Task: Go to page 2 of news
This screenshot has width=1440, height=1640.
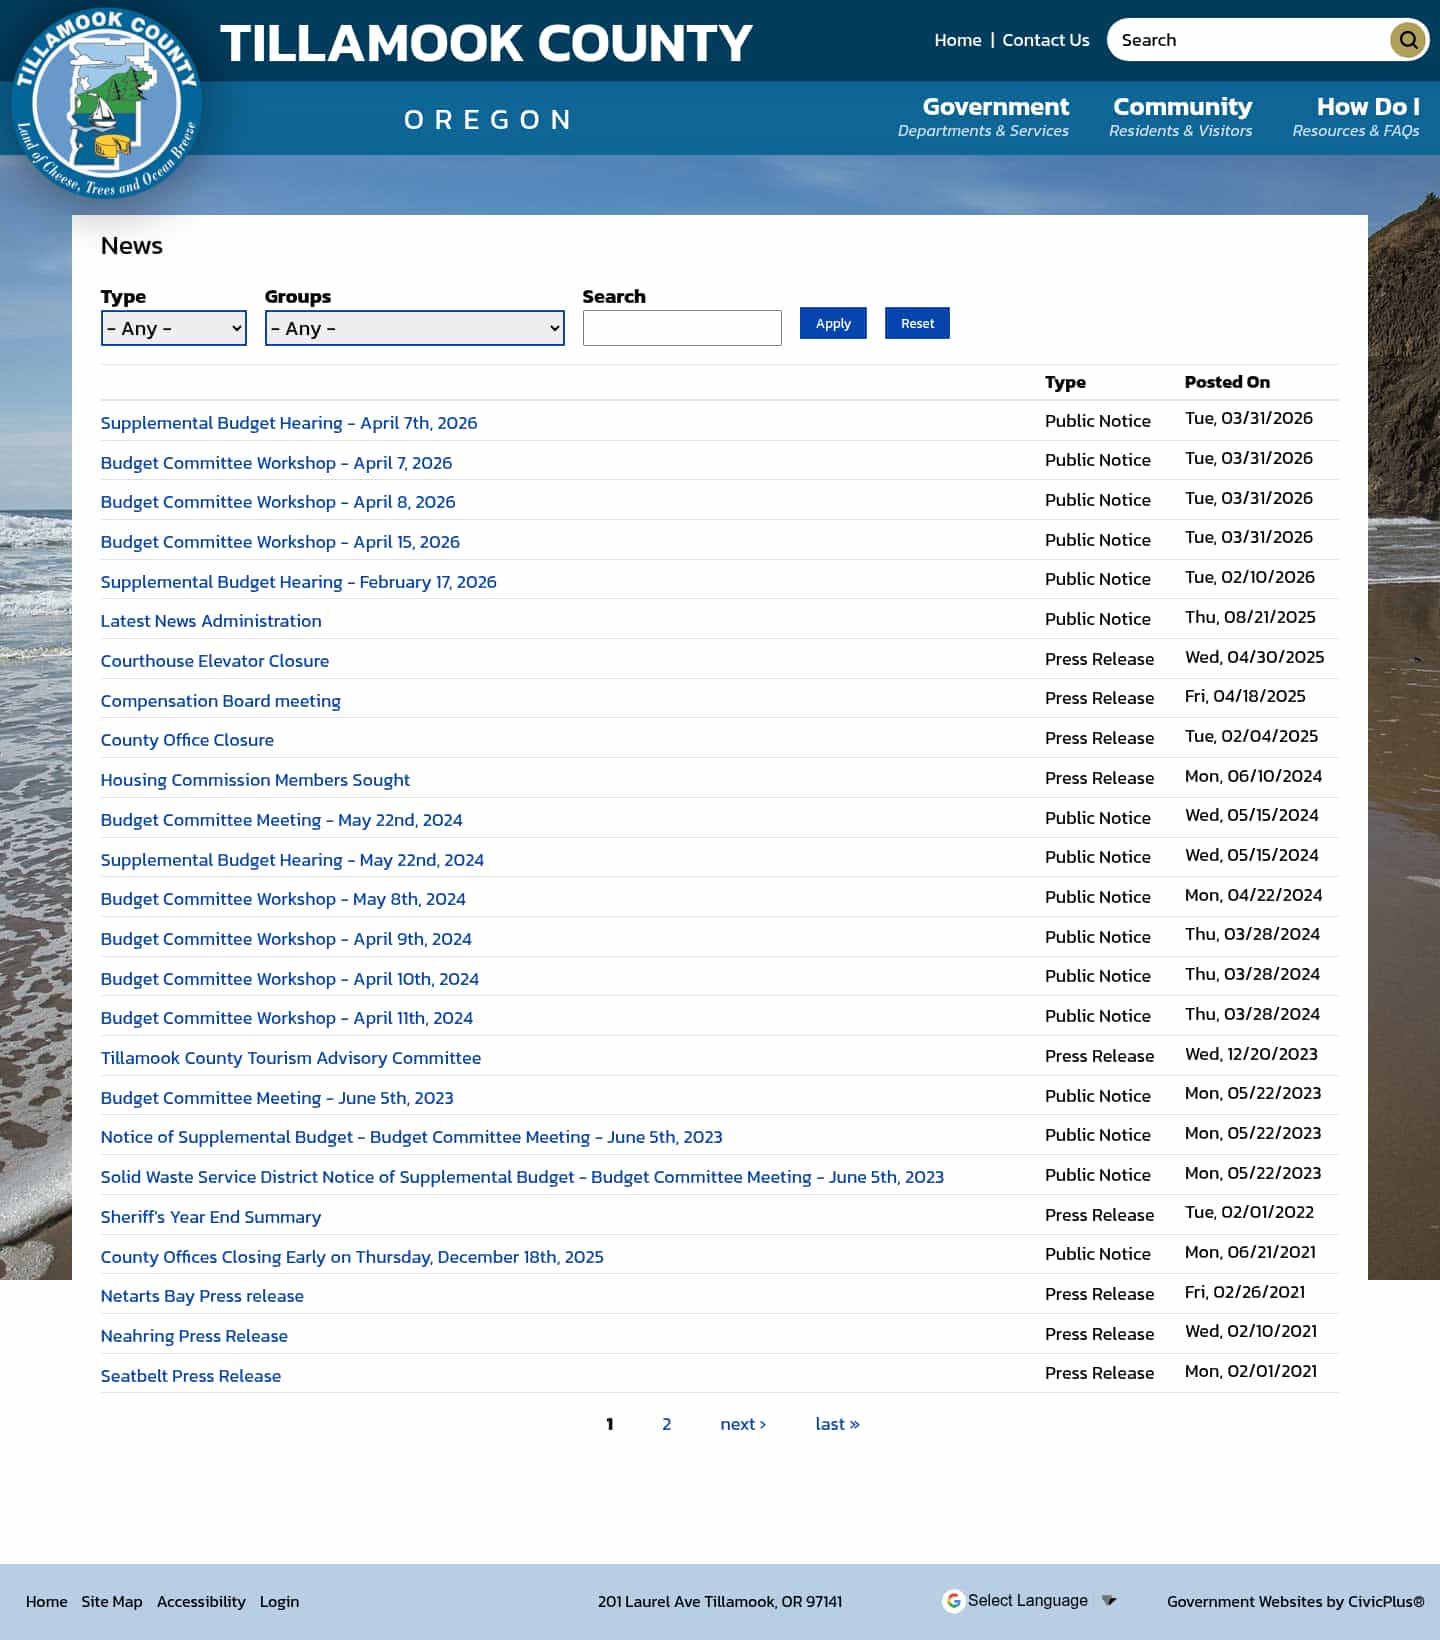Action: (666, 1424)
